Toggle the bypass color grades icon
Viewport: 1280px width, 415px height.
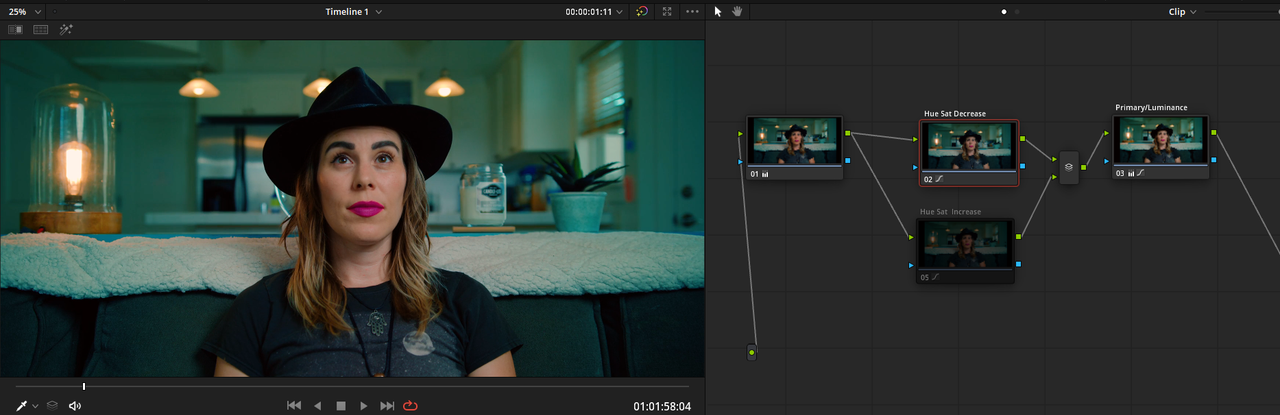(642, 11)
